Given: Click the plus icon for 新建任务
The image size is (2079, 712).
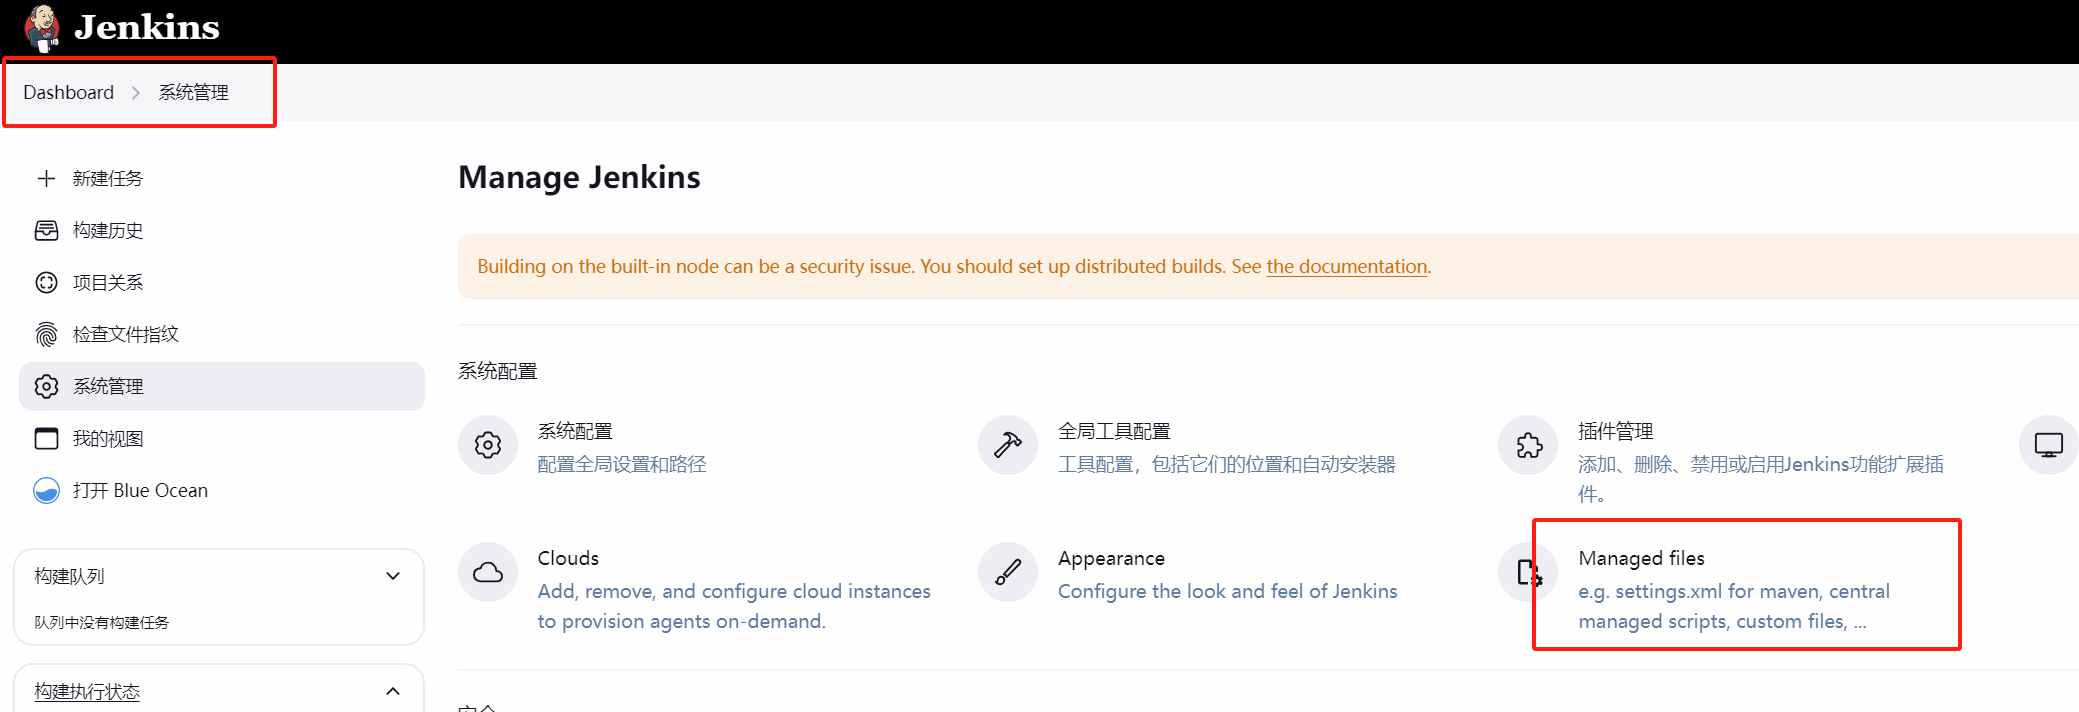Looking at the screenshot, I should pyautogui.click(x=46, y=178).
